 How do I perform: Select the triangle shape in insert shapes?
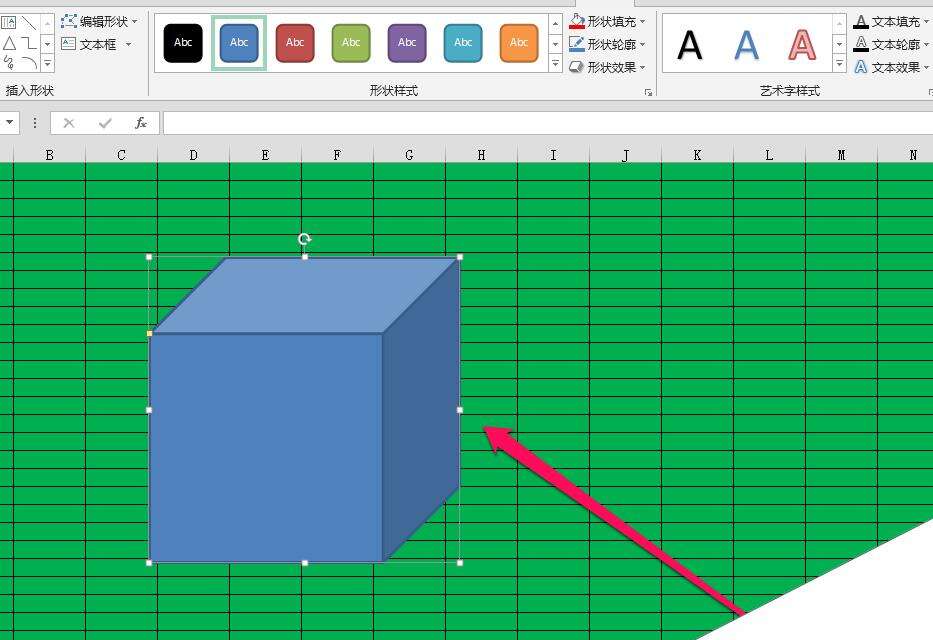pyautogui.click(x=9, y=43)
